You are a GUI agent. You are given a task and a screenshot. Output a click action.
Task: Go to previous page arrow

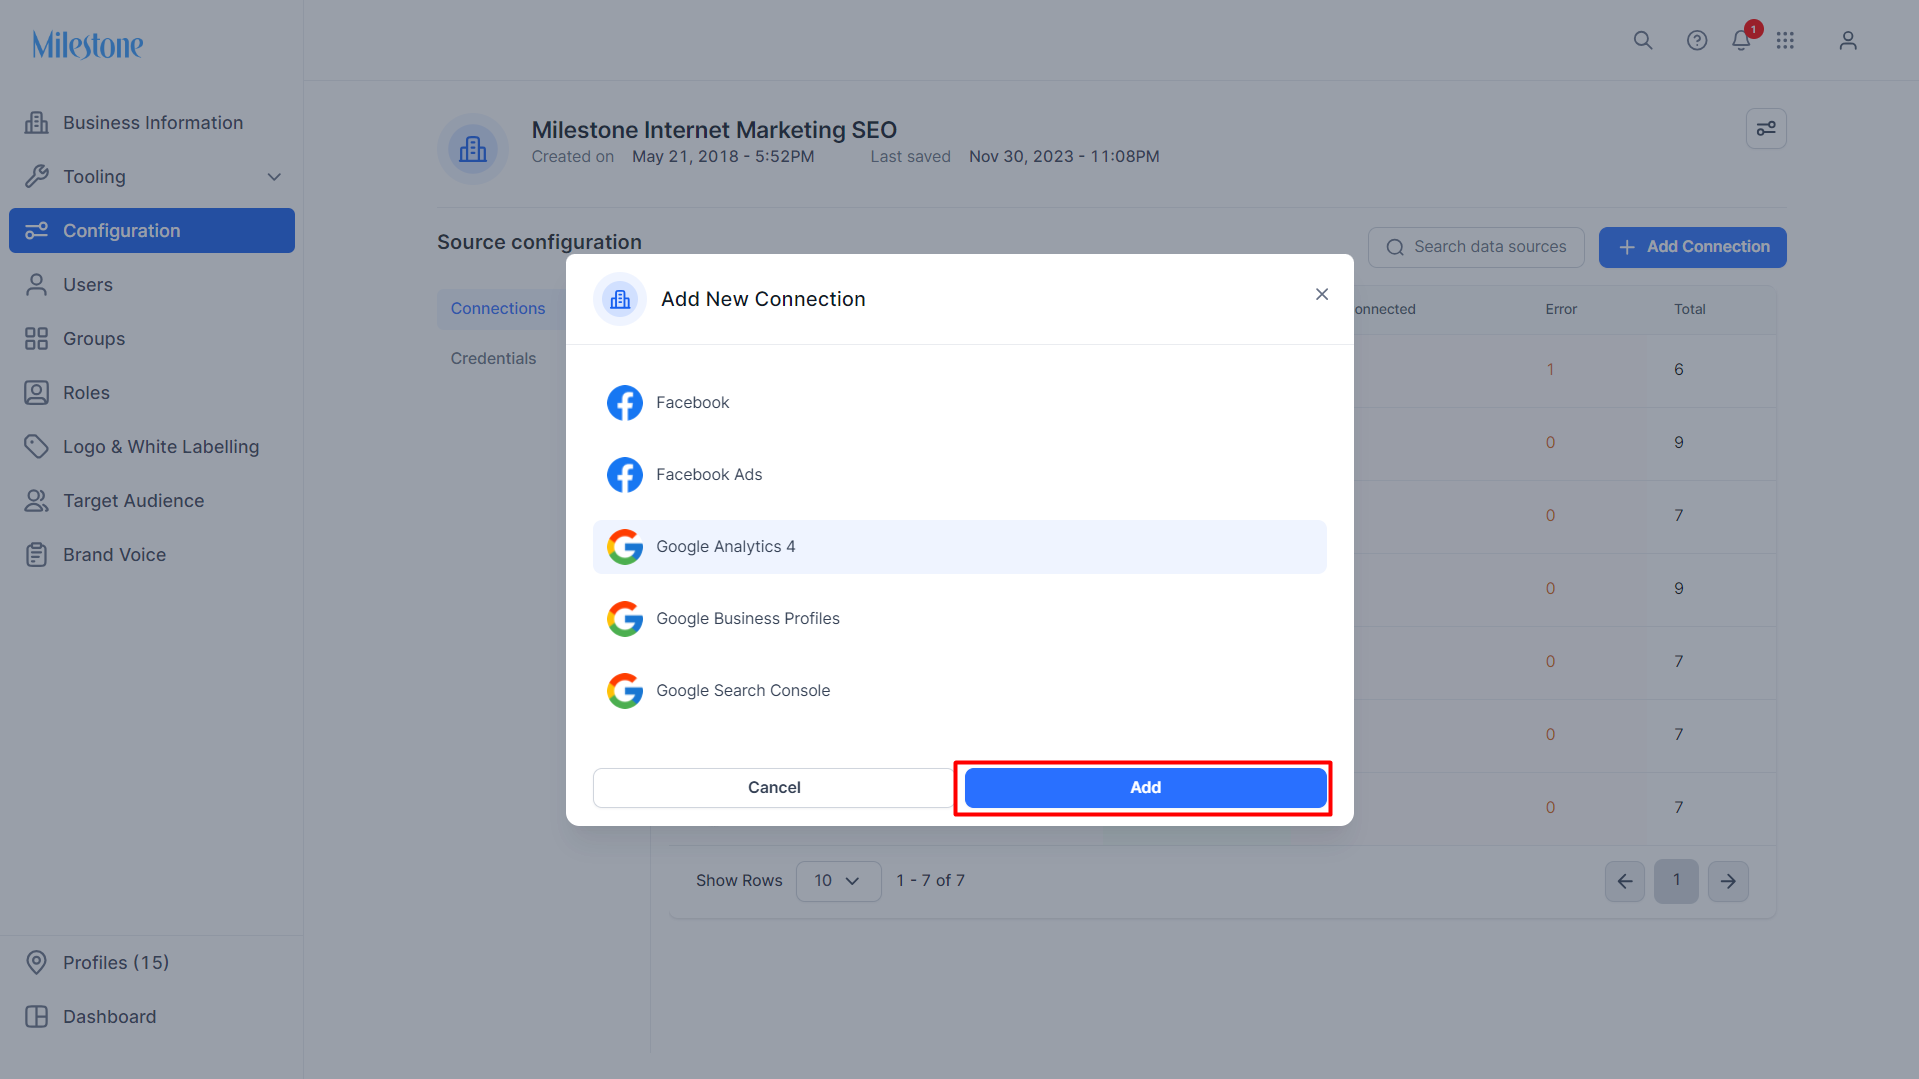[1625, 881]
